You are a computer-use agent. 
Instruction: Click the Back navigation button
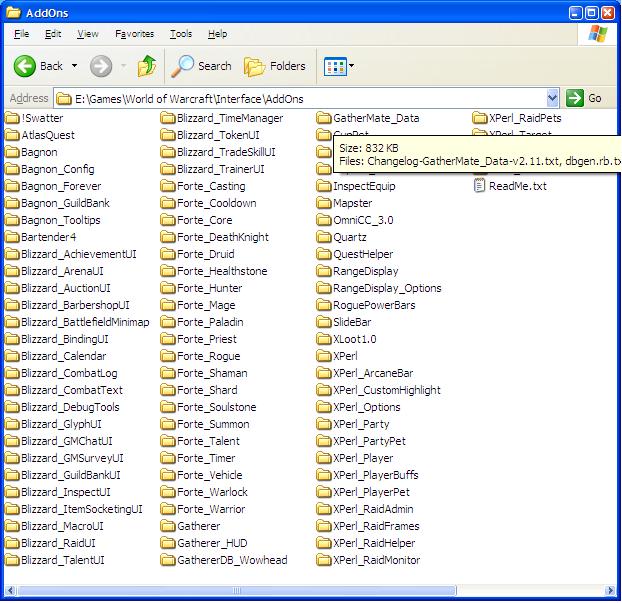[x=38, y=66]
